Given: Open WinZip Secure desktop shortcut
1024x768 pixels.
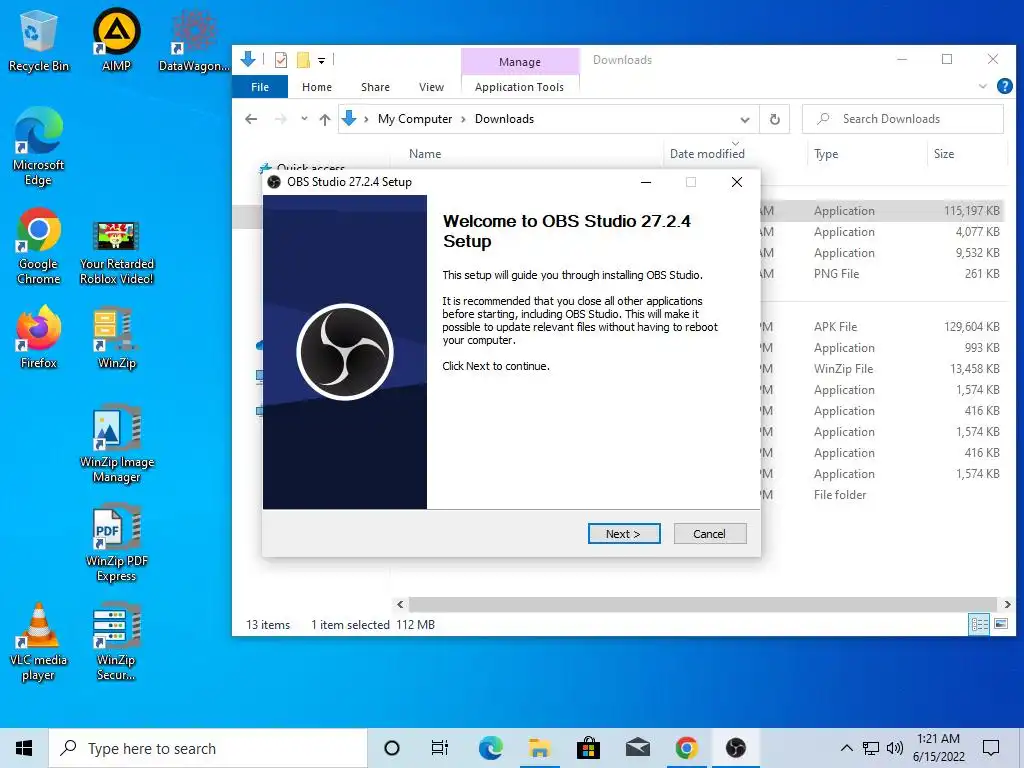Looking at the screenshot, I should tap(116, 643).
